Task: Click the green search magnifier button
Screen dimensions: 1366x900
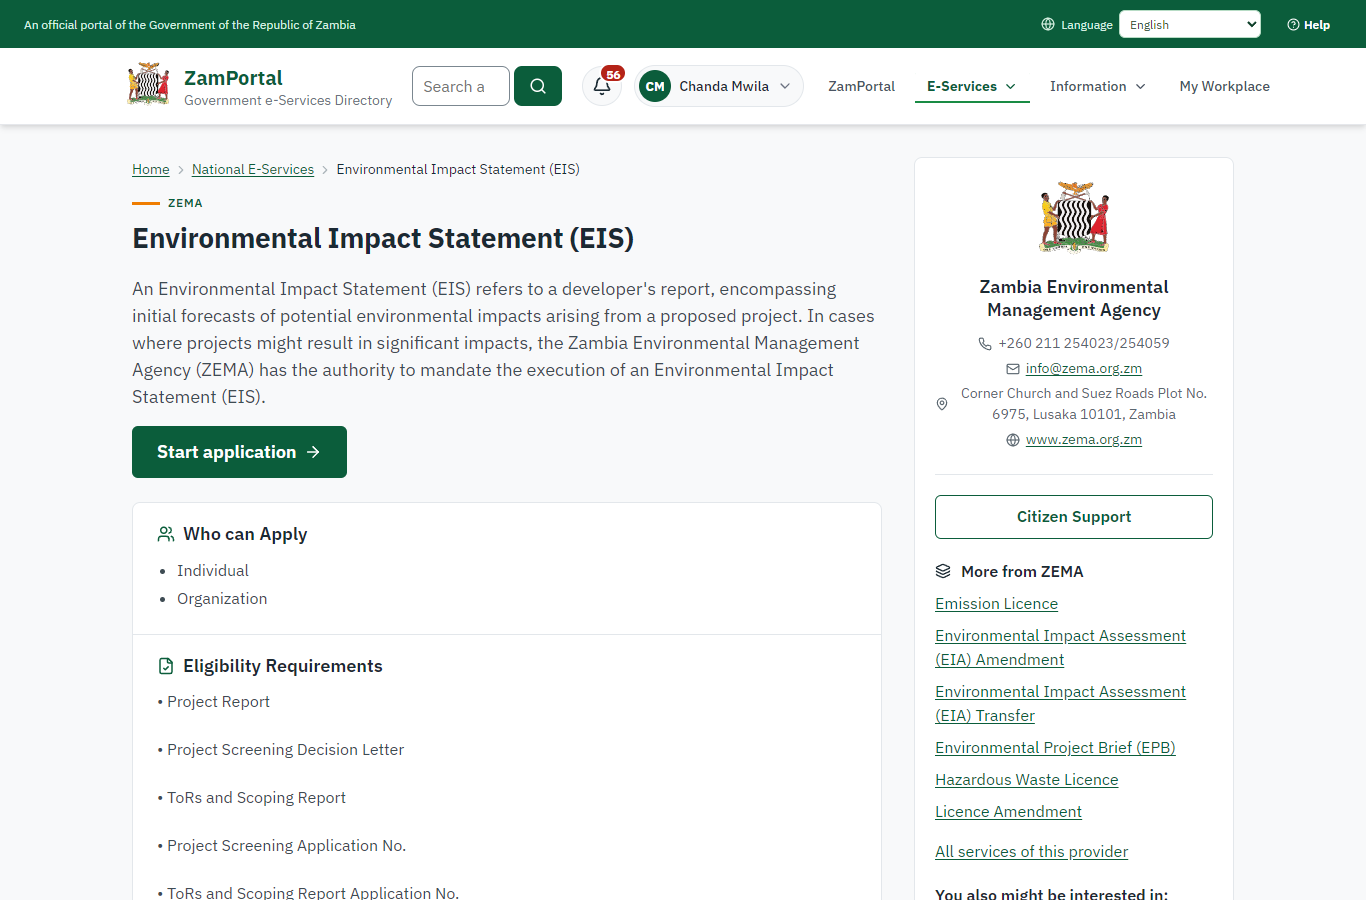Action: [x=538, y=86]
